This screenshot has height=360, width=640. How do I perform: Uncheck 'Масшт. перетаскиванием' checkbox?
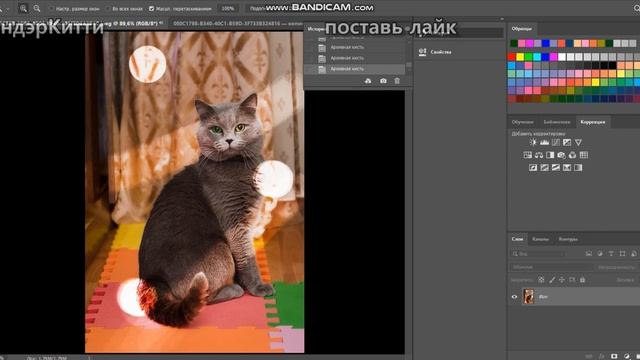[x=151, y=9]
